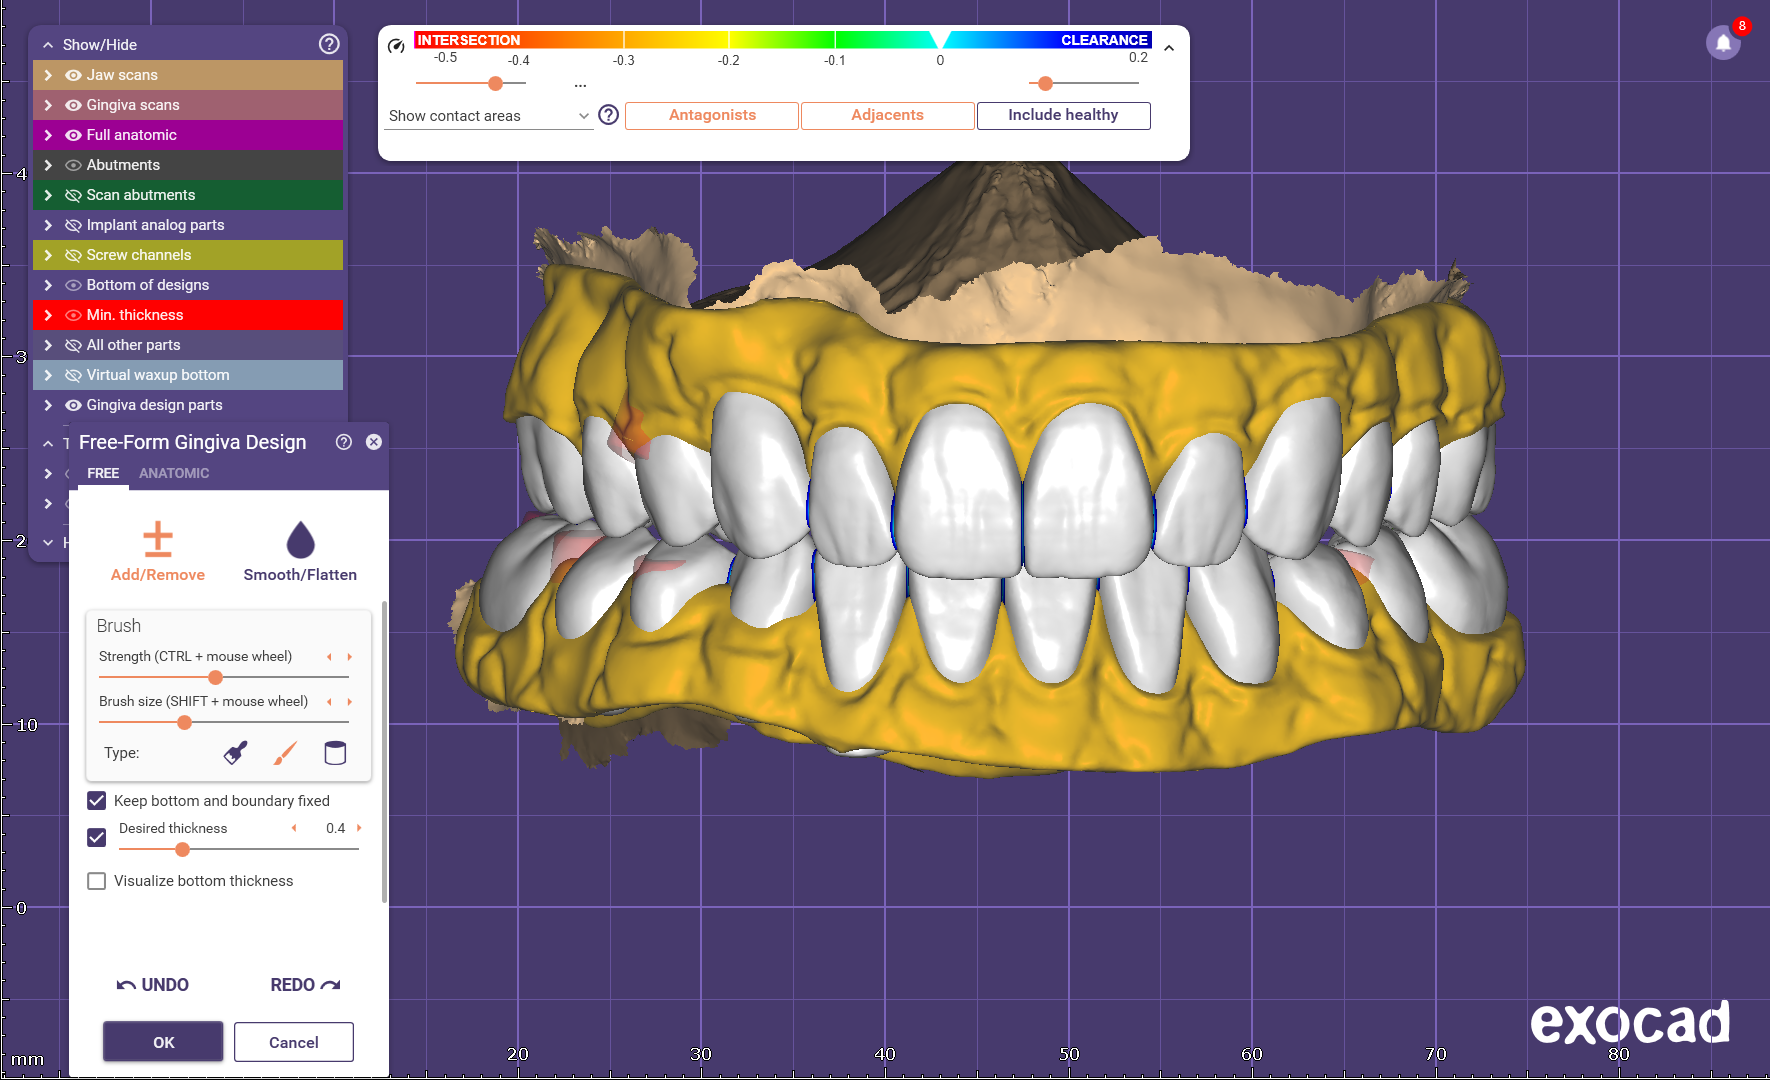Image resolution: width=1770 pixels, height=1080 pixels.
Task: Hide the Jaw scans layer
Action: tap(73, 75)
